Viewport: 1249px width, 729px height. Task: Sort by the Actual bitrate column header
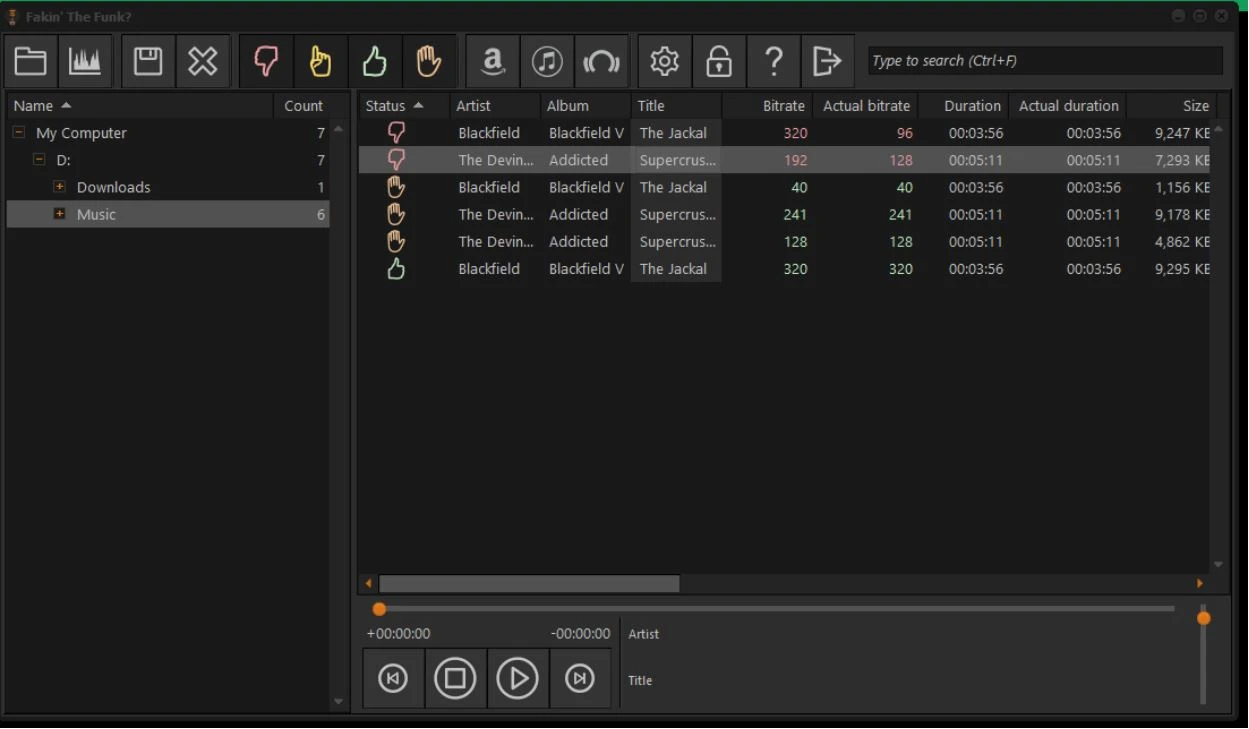[866, 106]
